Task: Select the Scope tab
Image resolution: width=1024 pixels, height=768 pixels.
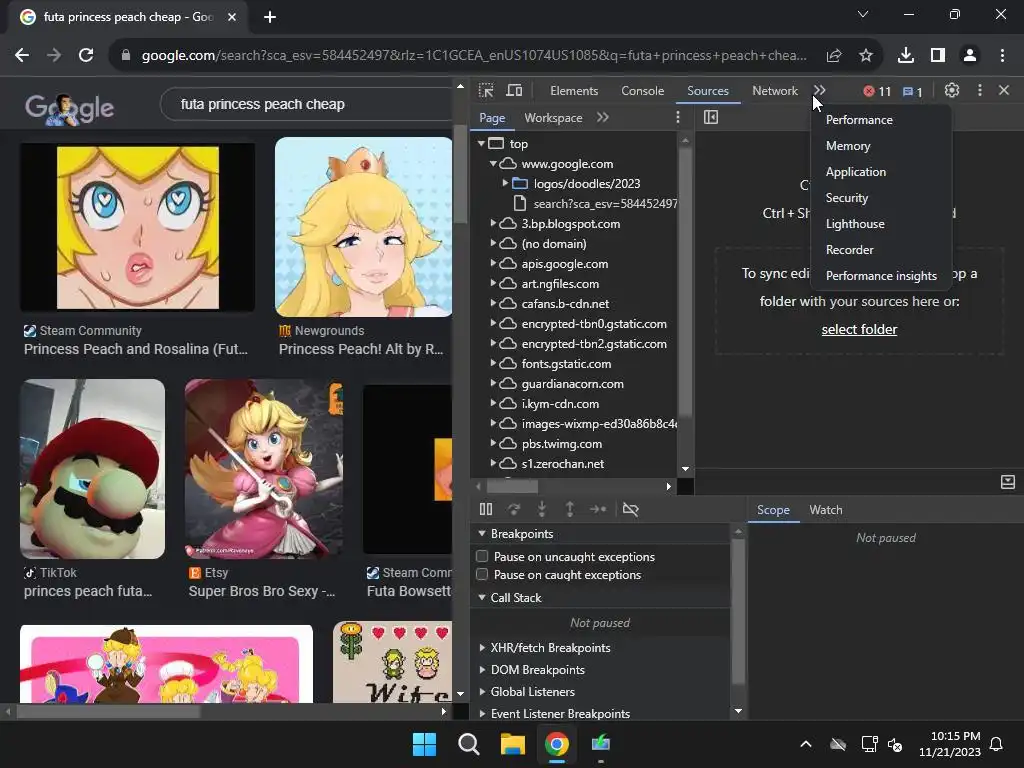Action: 773,510
